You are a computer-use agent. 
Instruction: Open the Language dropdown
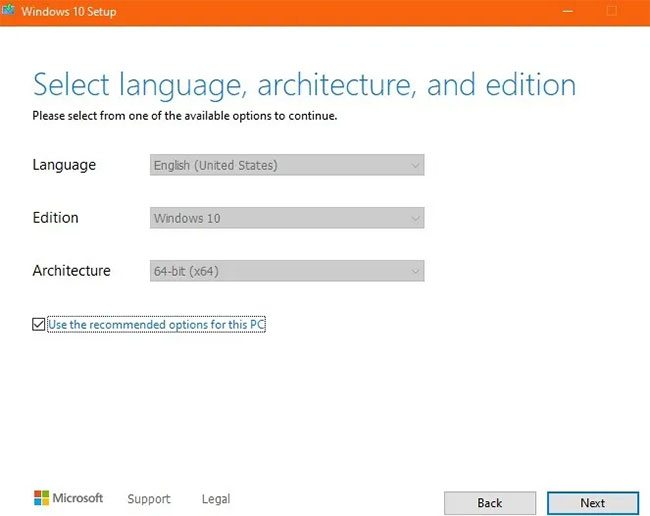point(287,165)
